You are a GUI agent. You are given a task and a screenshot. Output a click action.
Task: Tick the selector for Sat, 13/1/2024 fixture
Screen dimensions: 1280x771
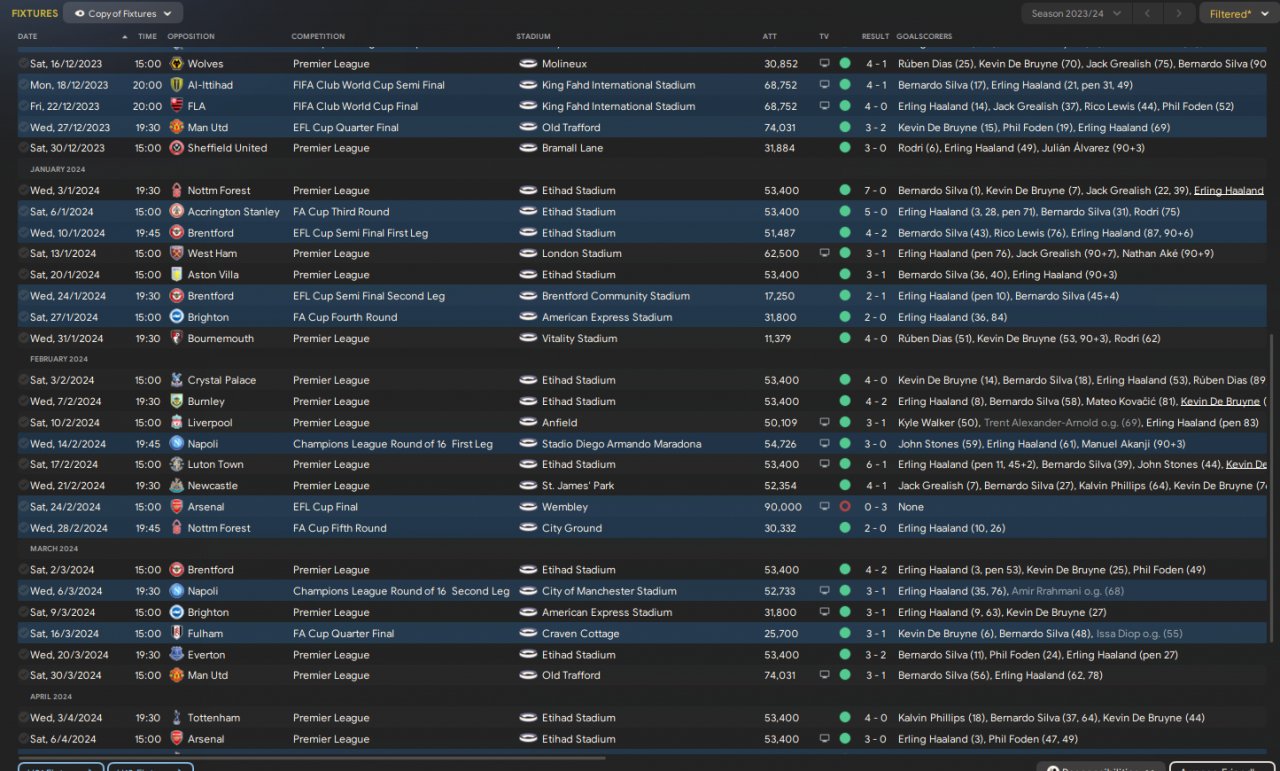(23, 254)
